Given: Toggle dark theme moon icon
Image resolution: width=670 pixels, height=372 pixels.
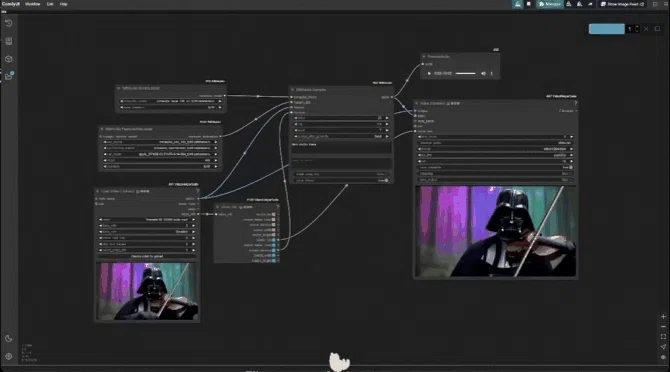Looking at the screenshot, I should click(9, 339).
